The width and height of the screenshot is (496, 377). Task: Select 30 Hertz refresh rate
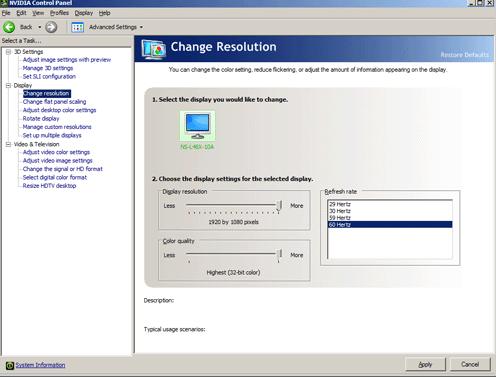coord(390,211)
